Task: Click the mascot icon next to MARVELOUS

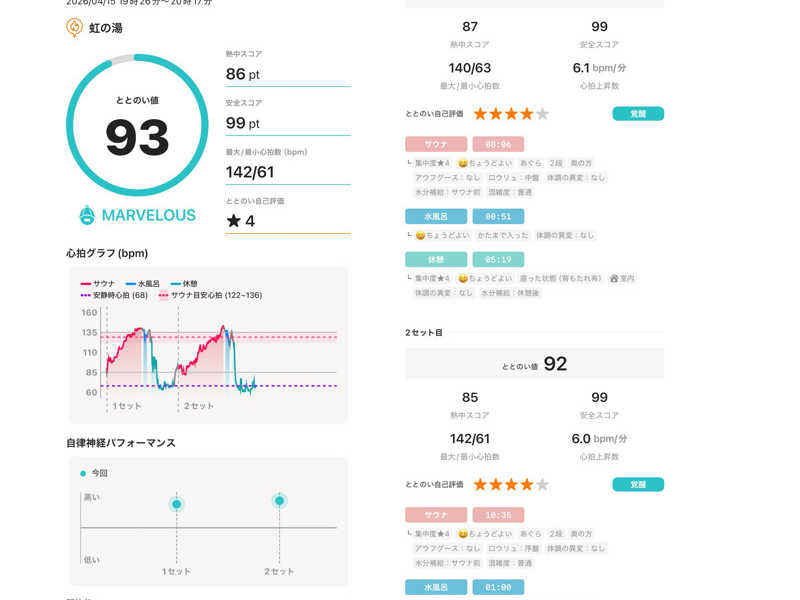Action: tap(87, 215)
